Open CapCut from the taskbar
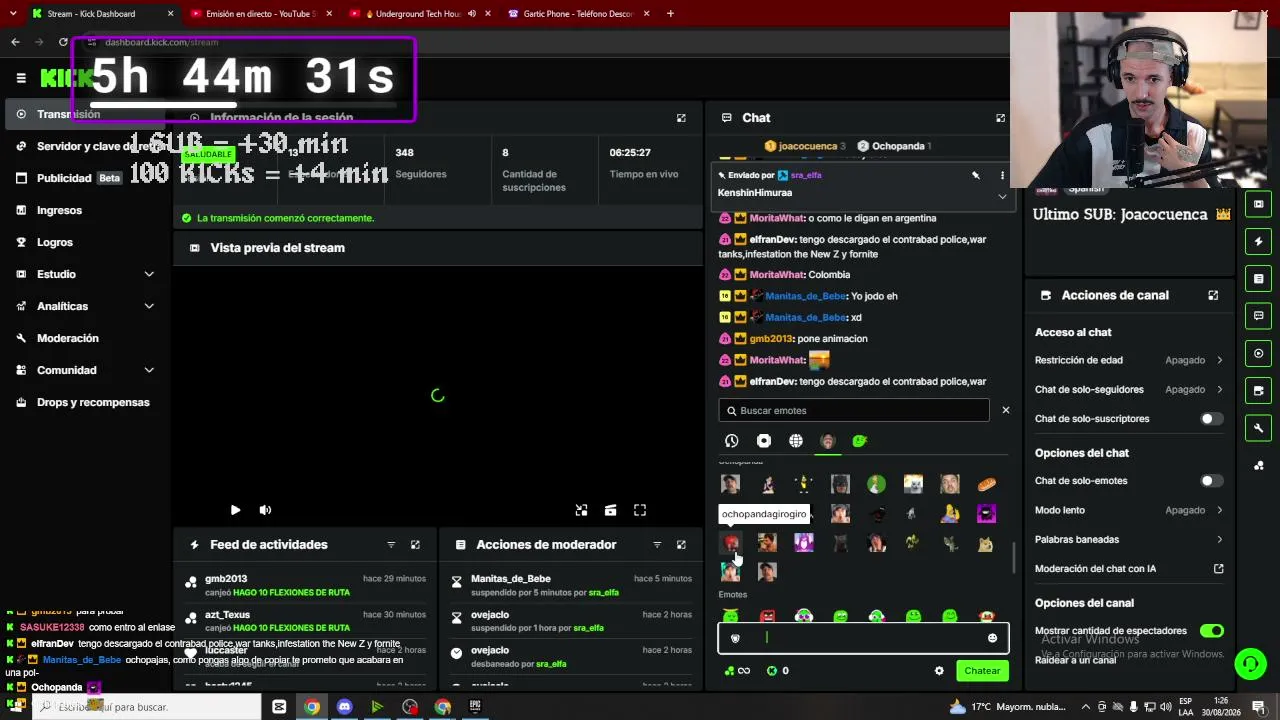Image resolution: width=1280 pixels, height=720 pixels. (x=279, y=707)
